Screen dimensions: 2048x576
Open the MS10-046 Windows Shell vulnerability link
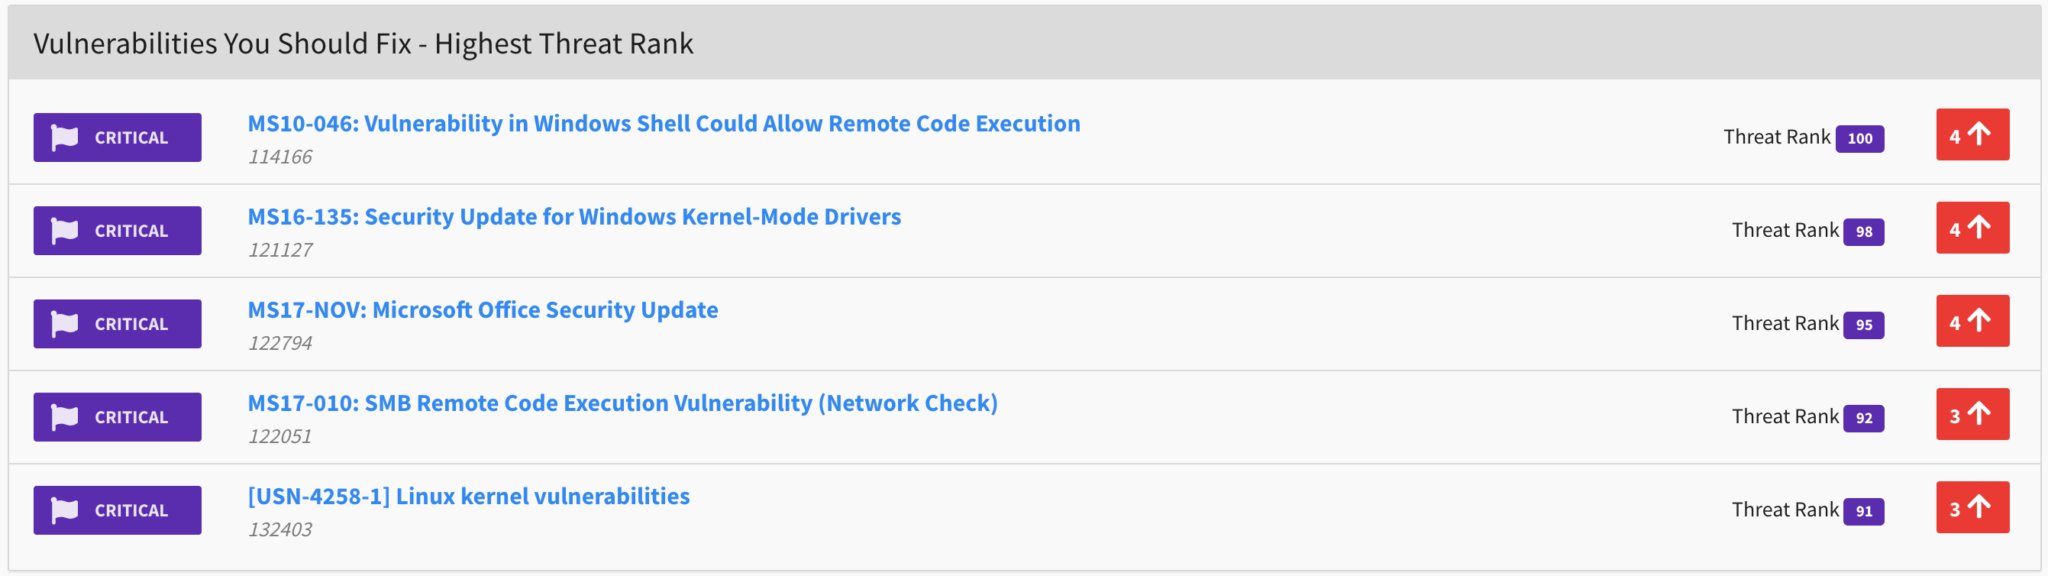pos(664,123)
